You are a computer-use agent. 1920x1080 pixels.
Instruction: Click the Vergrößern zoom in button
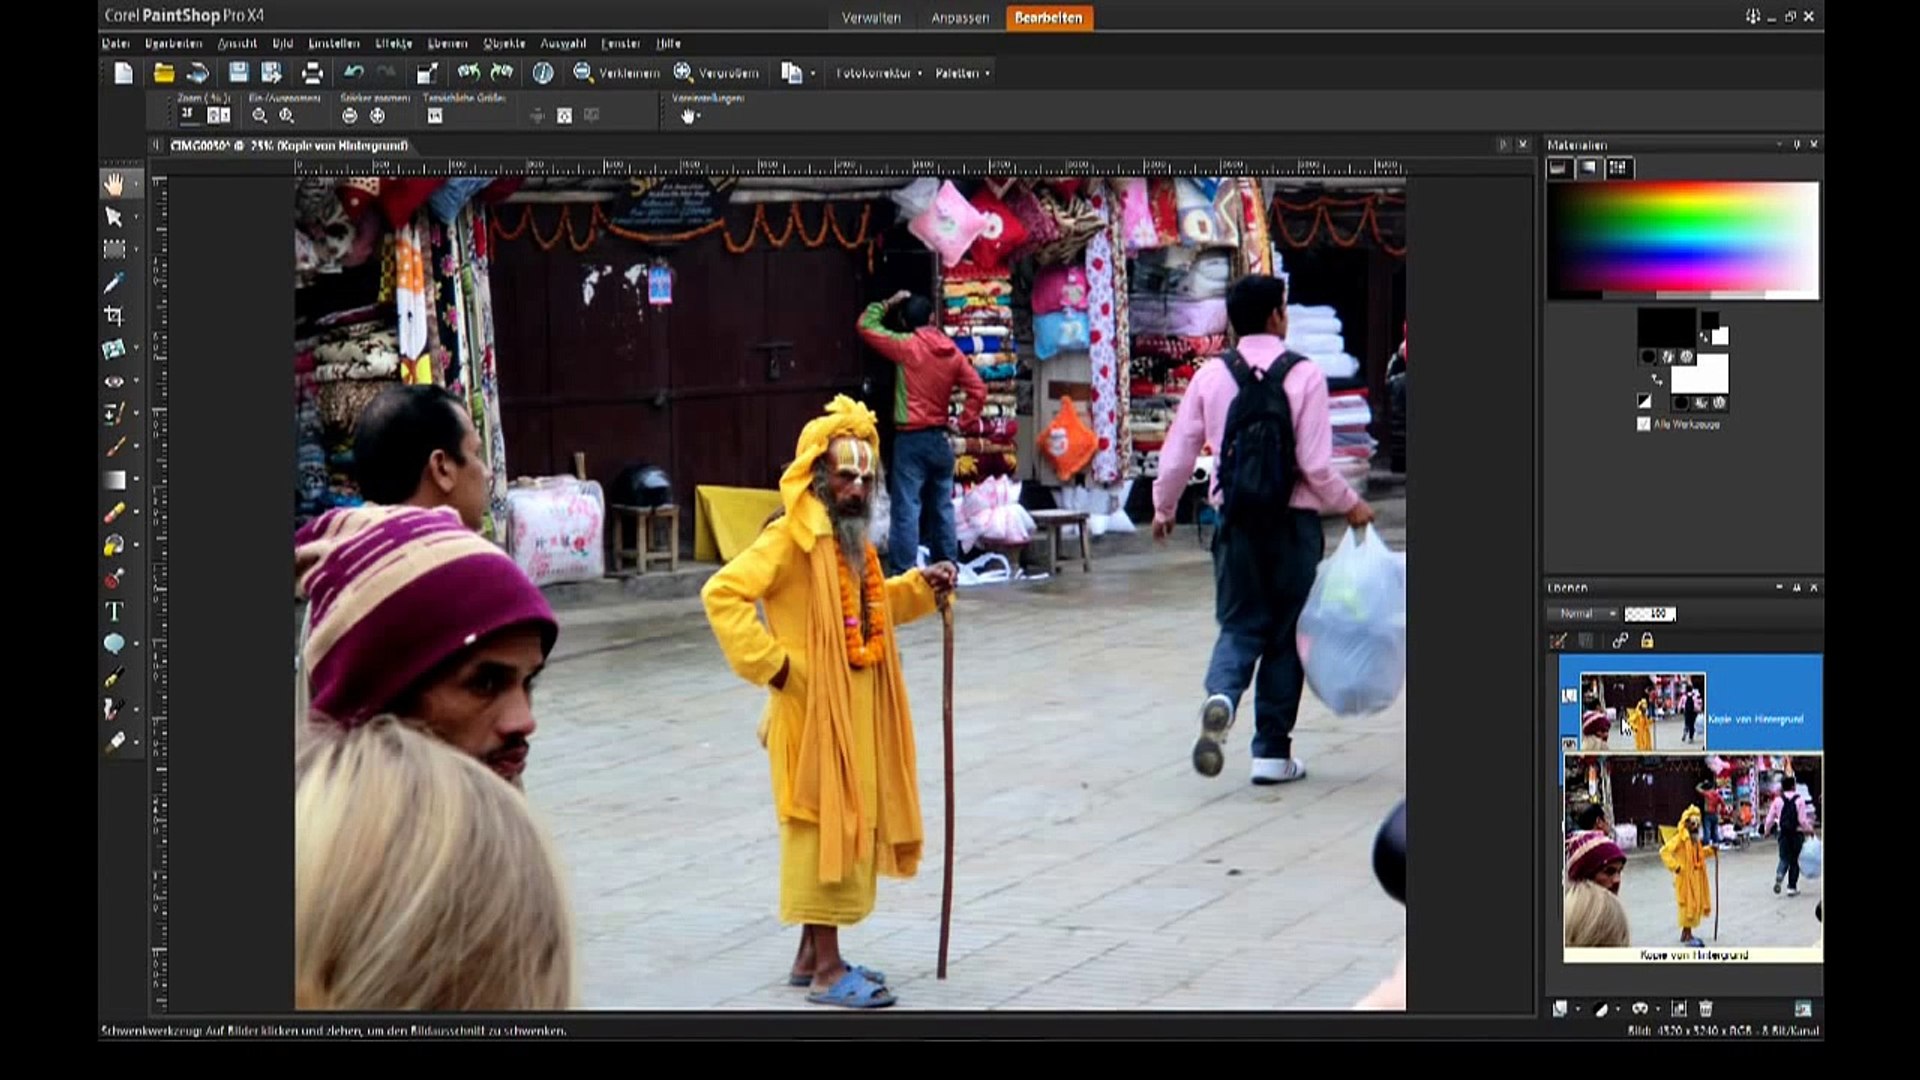coord(716,73)
